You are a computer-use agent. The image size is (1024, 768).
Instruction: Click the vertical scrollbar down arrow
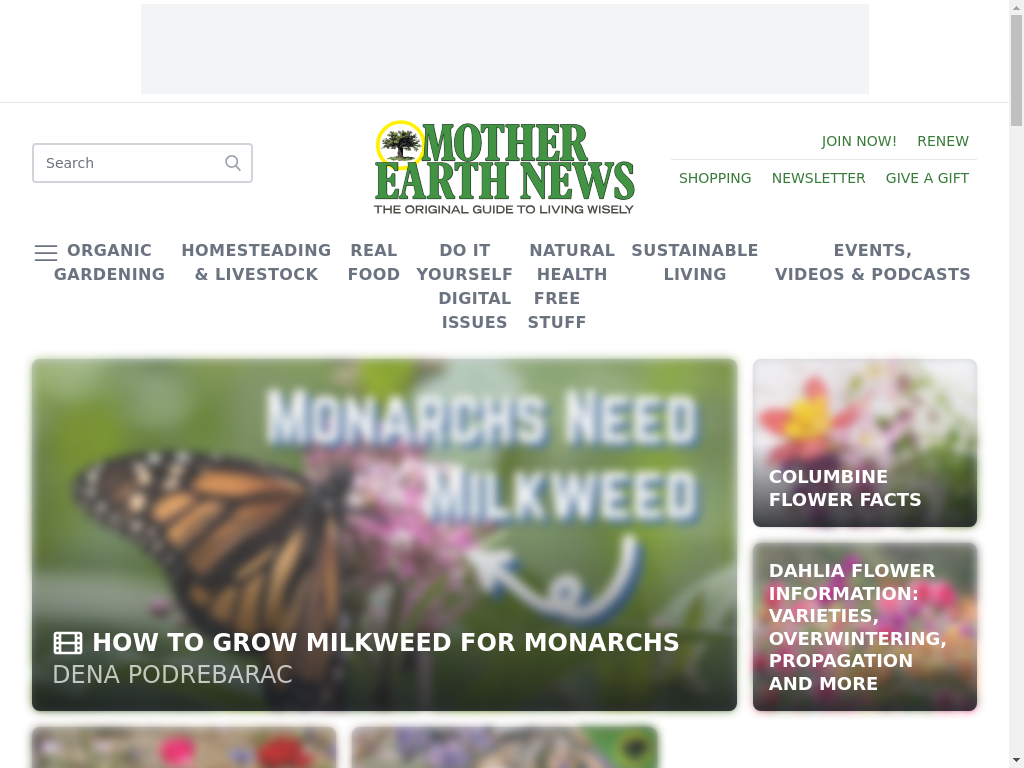click(x=1016, y=761)
